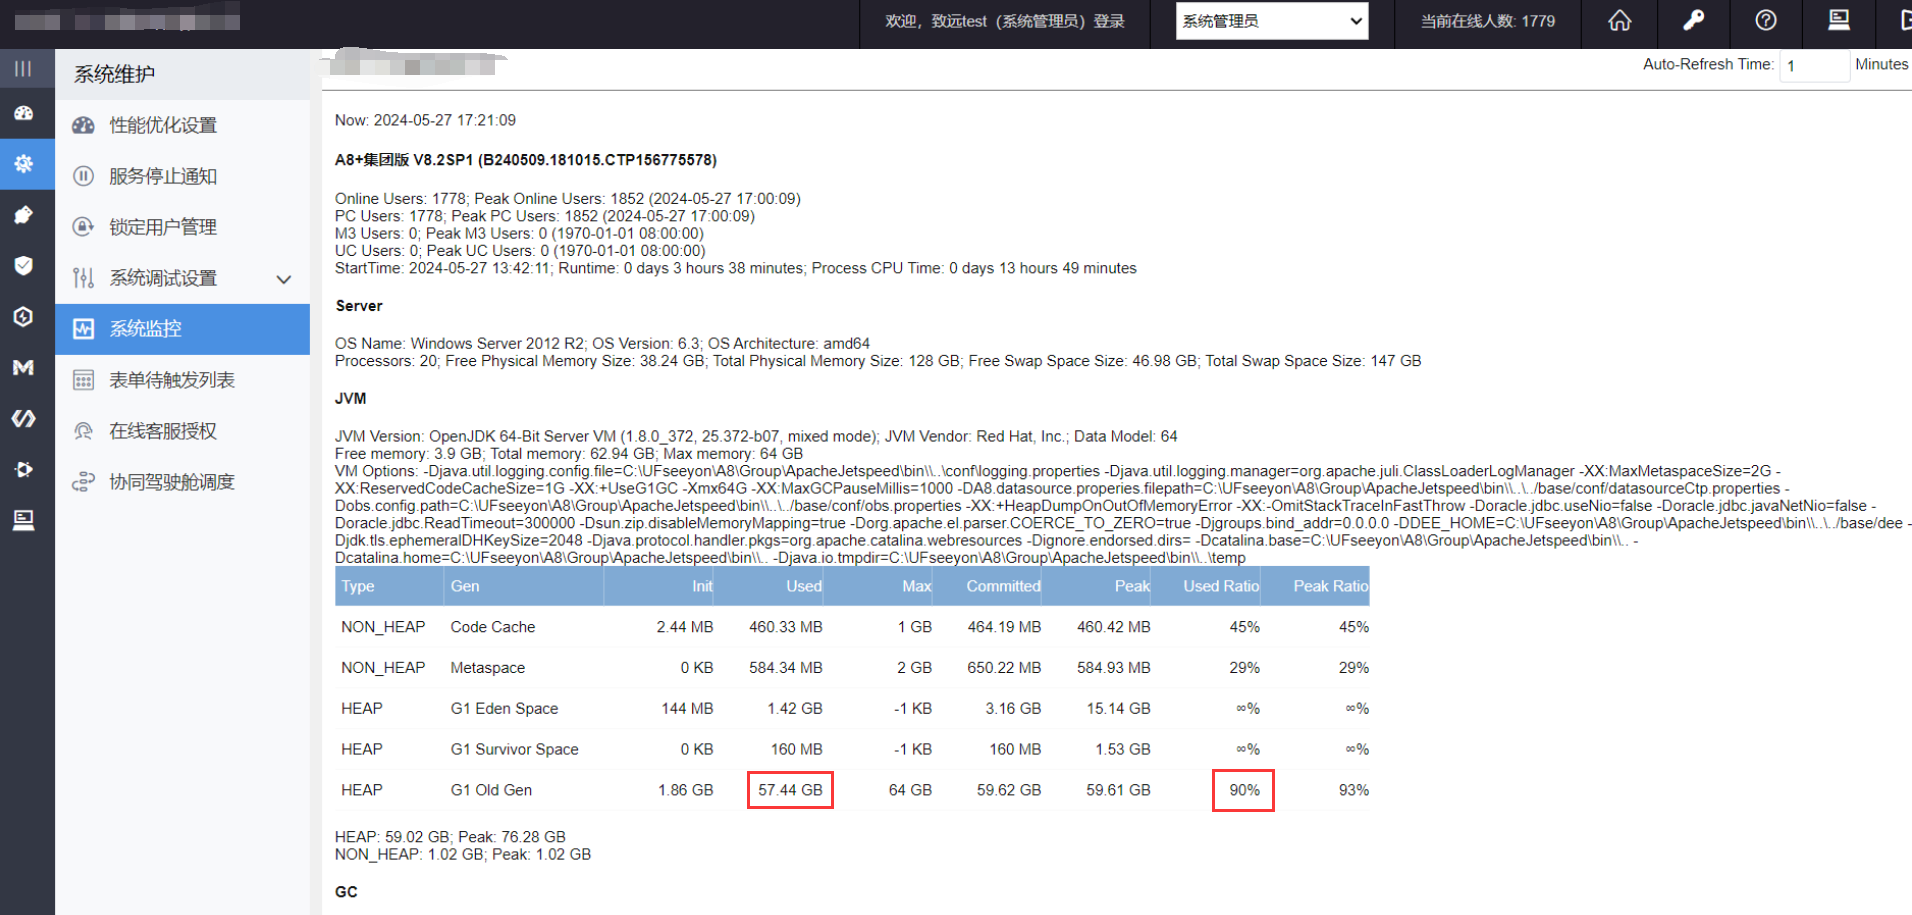Select the gear settings icon in left rail

(x=24, y=164)
